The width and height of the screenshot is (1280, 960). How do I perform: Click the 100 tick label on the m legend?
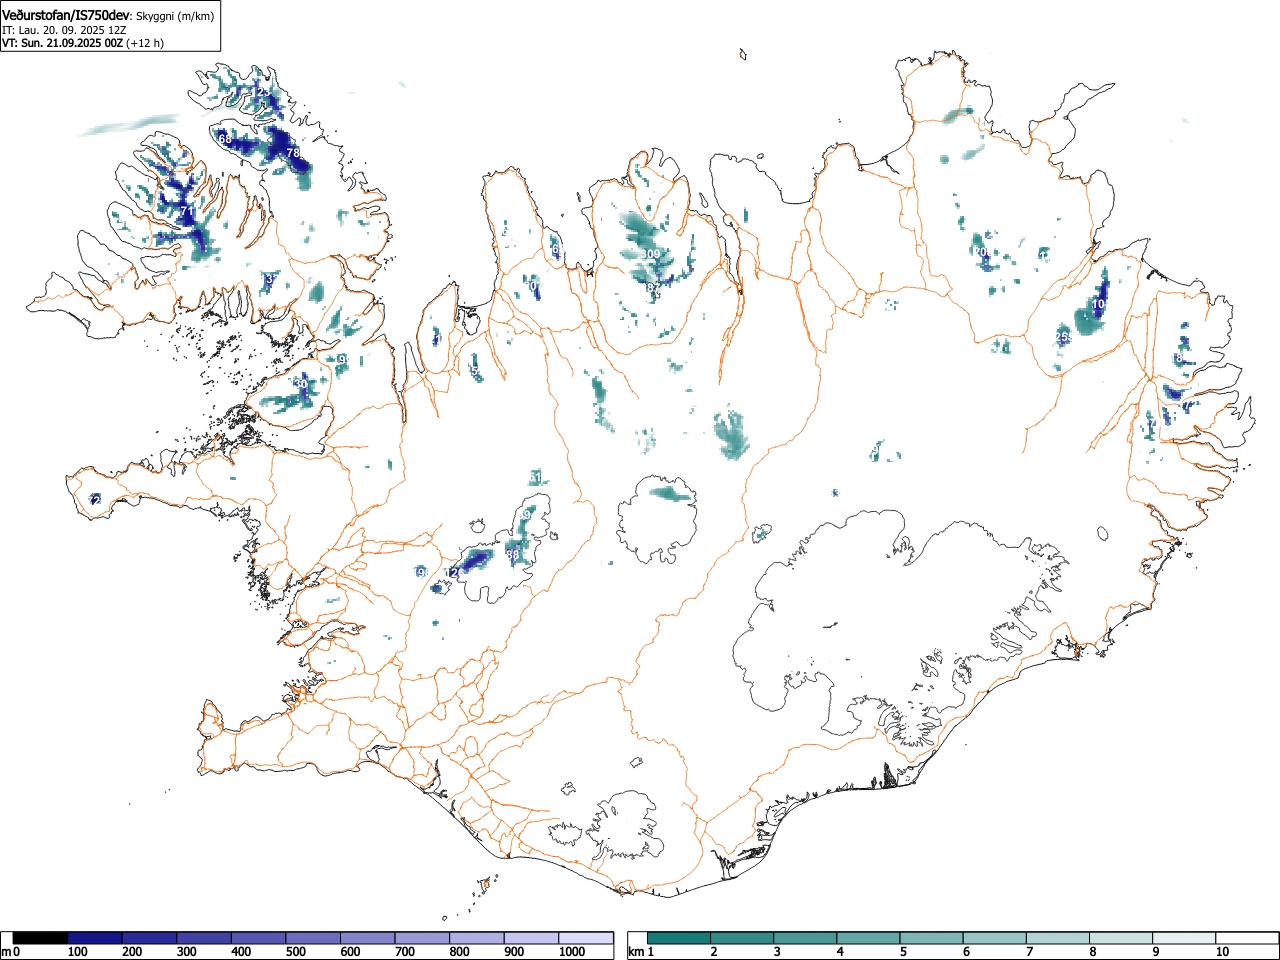click(77, 952)
